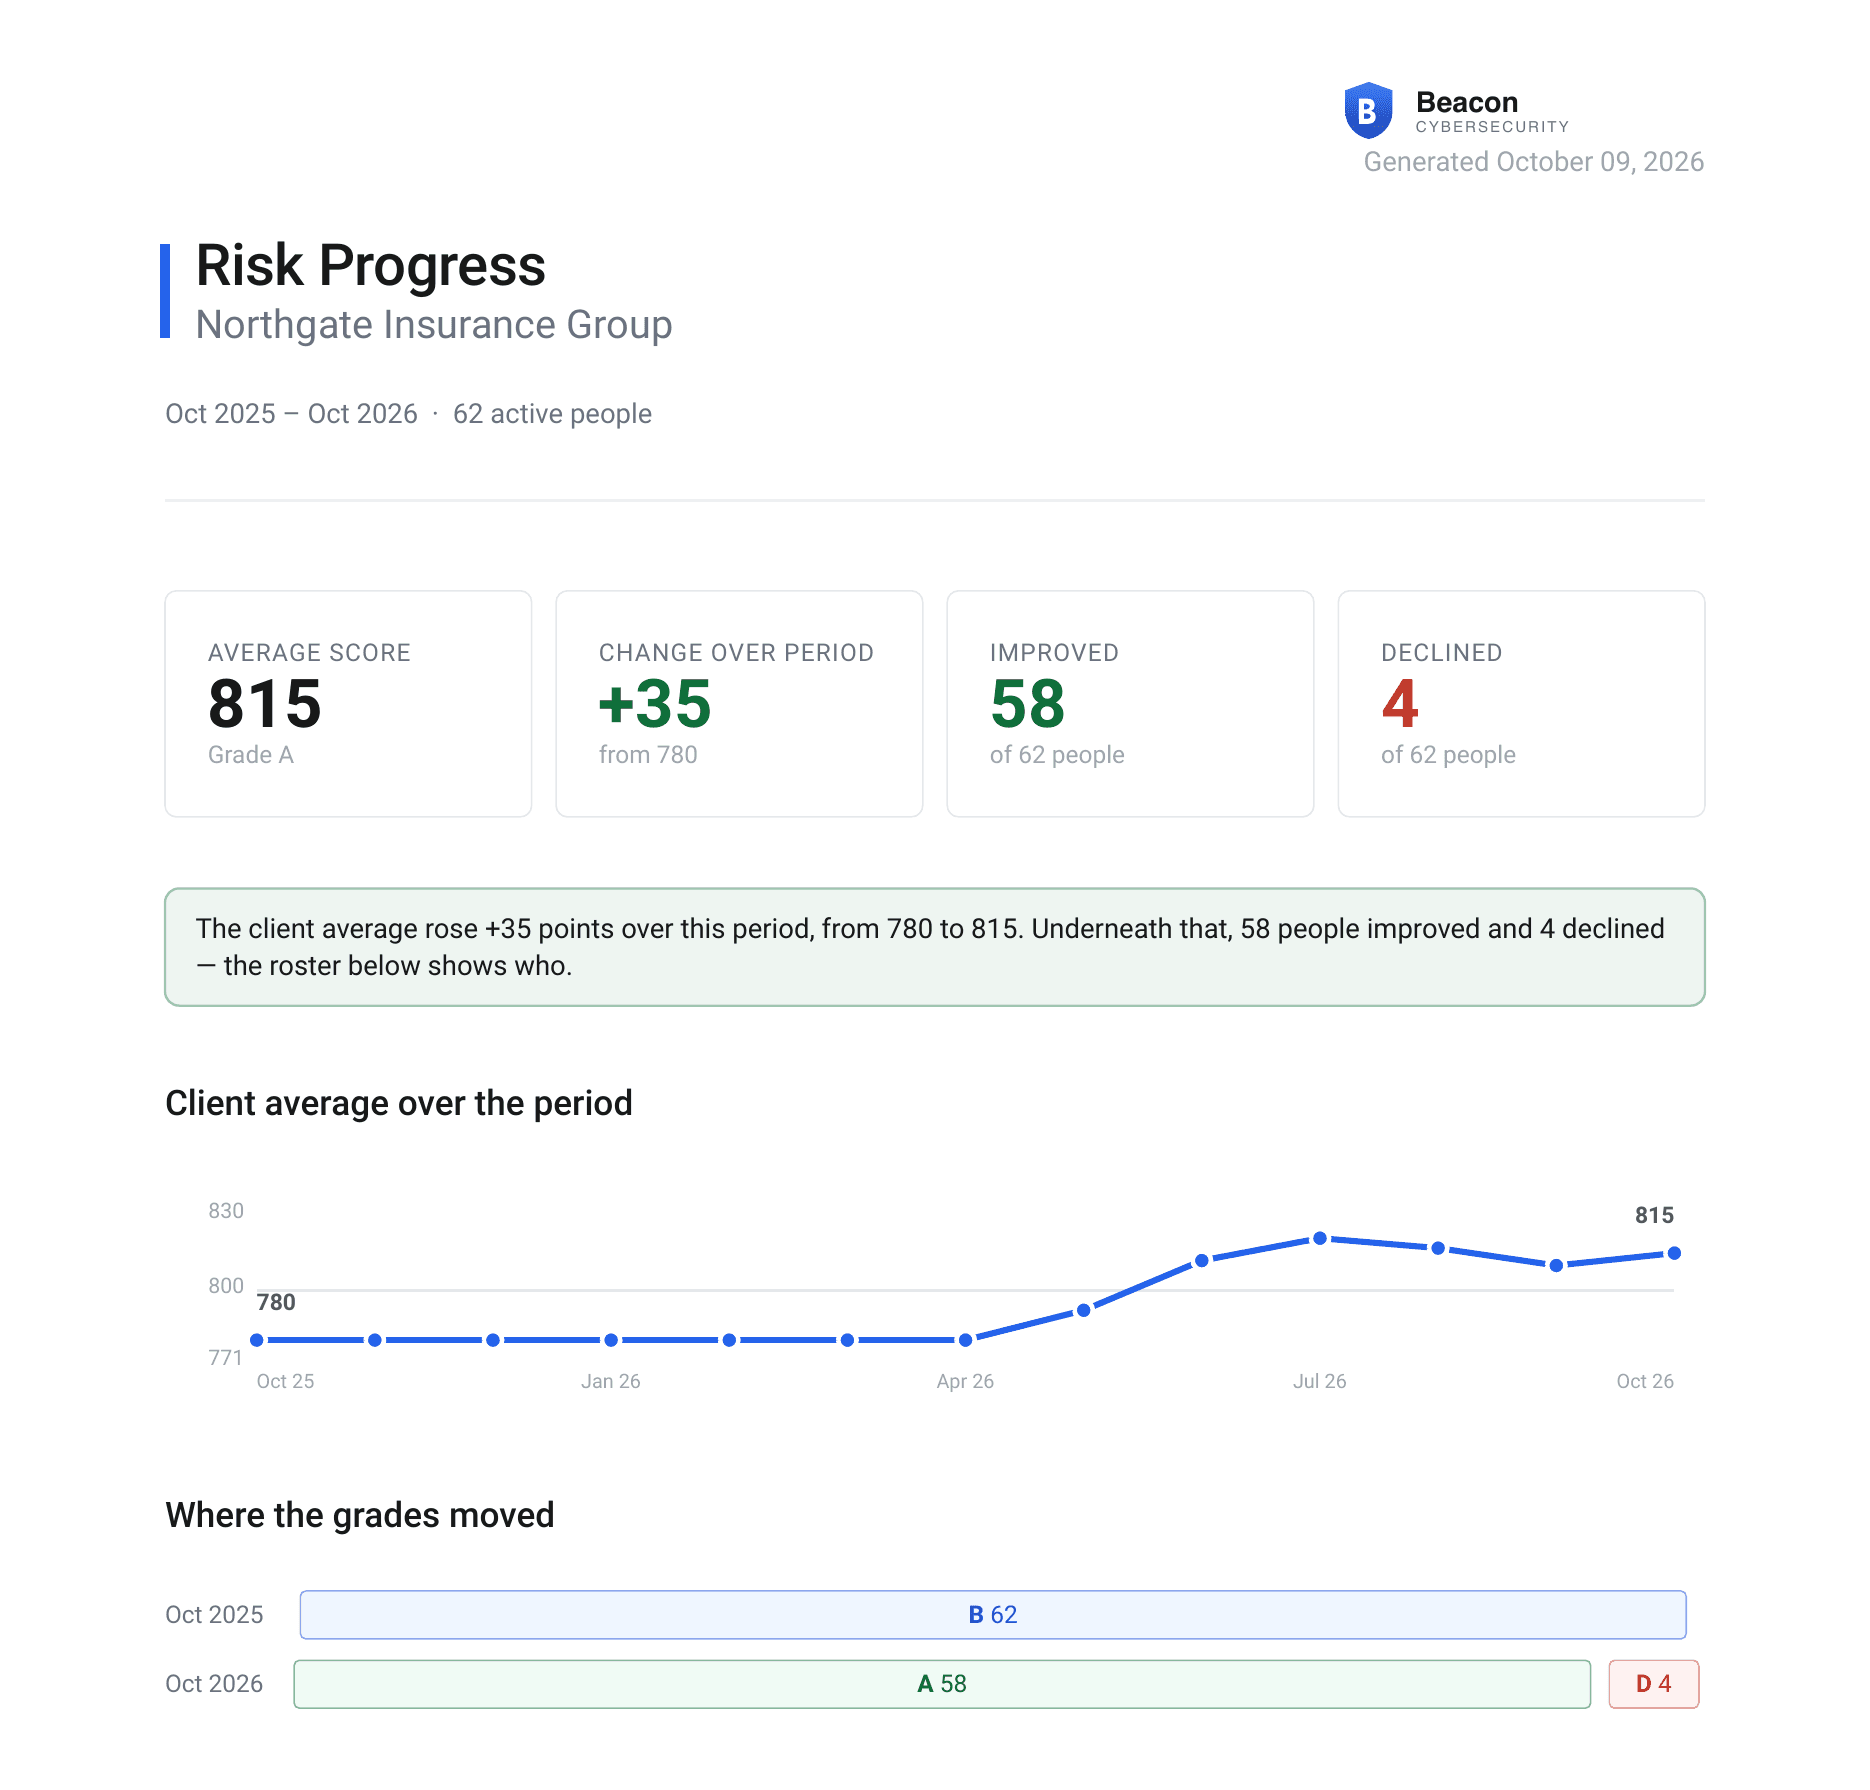This screenshot has height=1790, width=1870.
Task: Click the 830 y-axis label
Action: click(x=226, y=1211)
